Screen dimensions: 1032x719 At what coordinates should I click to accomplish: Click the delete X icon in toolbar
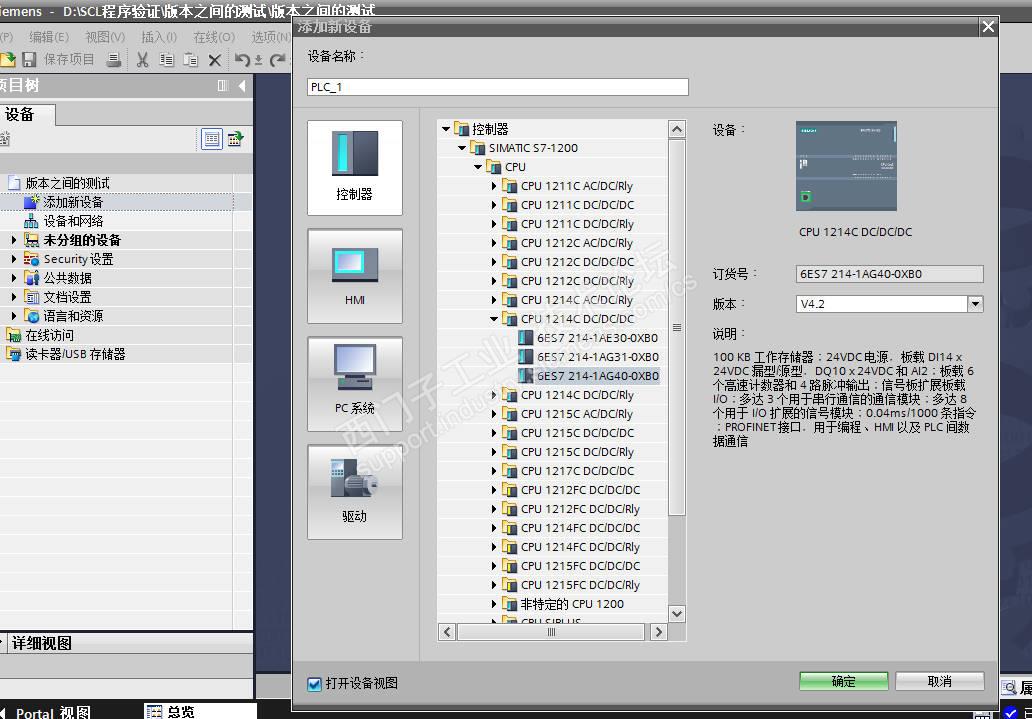coord(215,61)
